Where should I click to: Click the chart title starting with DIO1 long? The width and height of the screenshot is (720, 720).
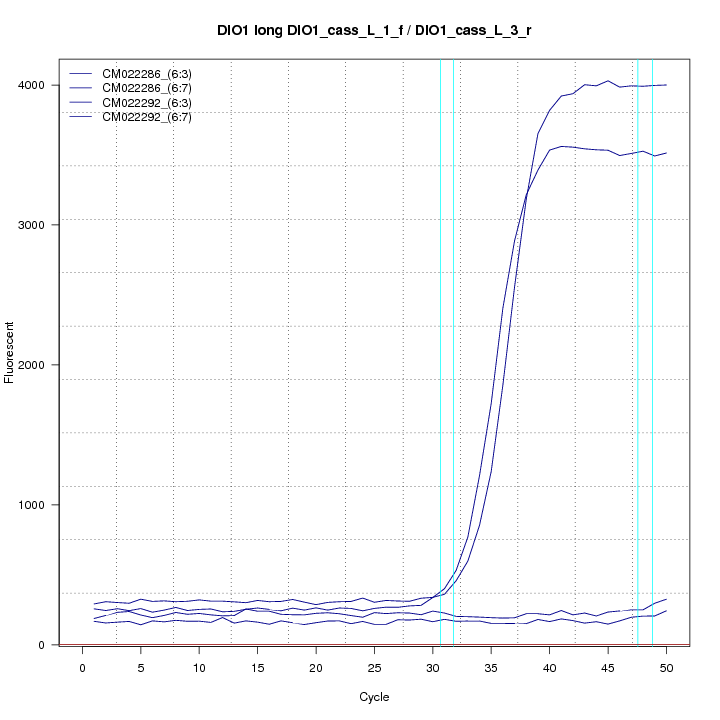[x=374, y=31]
